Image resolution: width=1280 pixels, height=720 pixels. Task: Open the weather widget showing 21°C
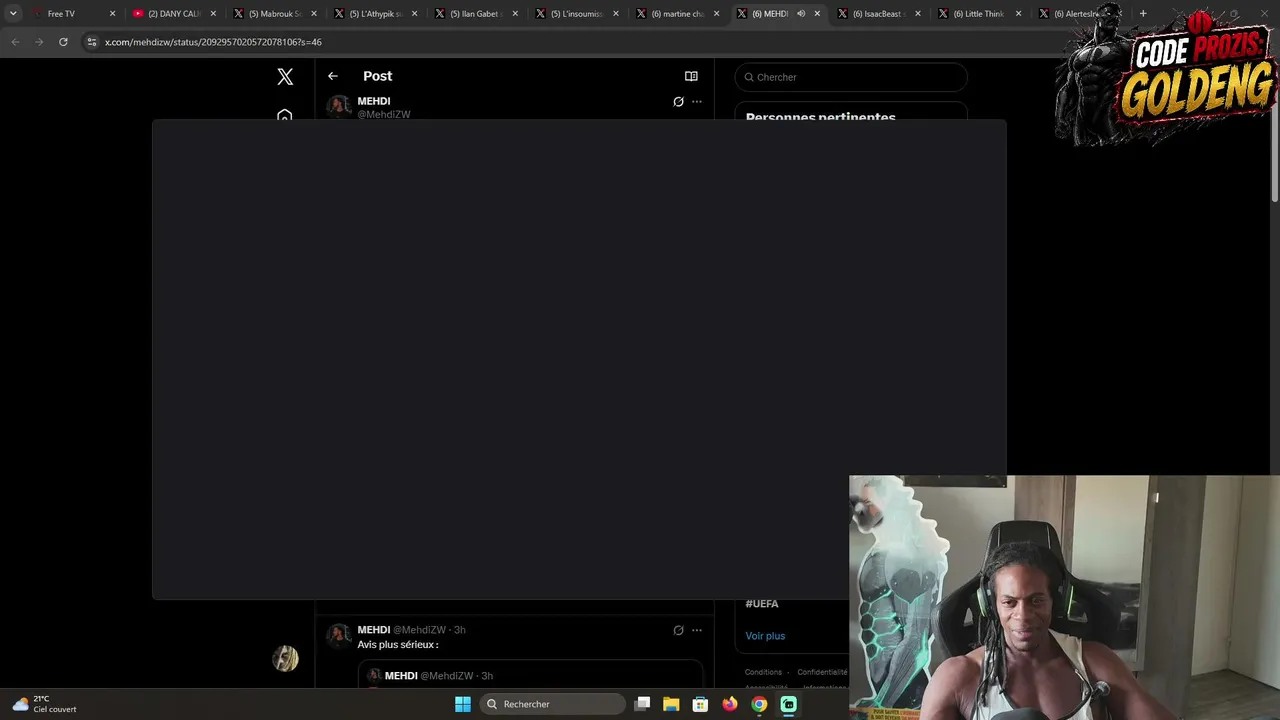pos(45,704)
